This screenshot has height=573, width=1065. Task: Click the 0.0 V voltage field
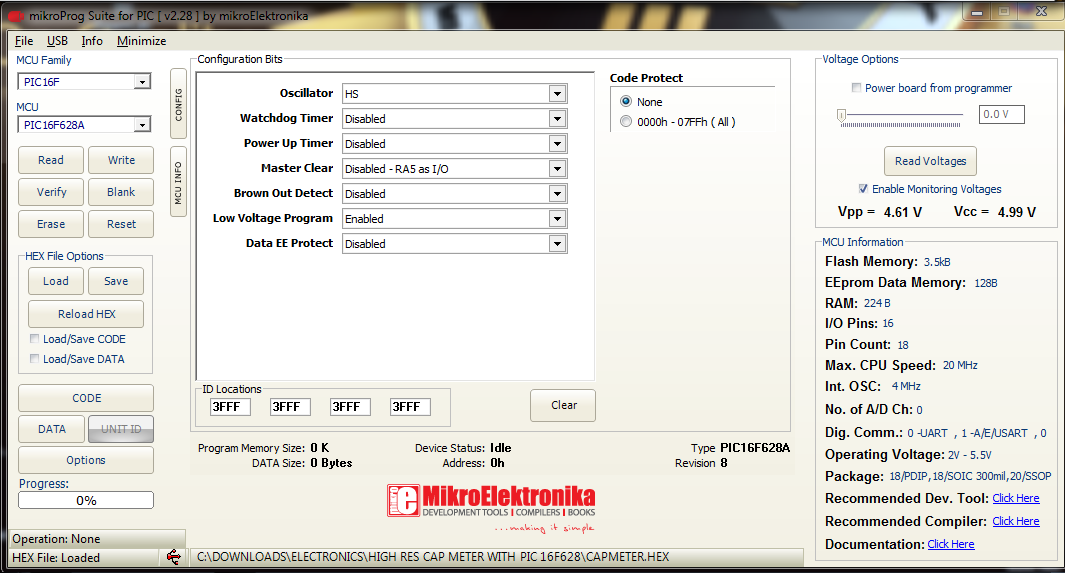point(1001,114)
